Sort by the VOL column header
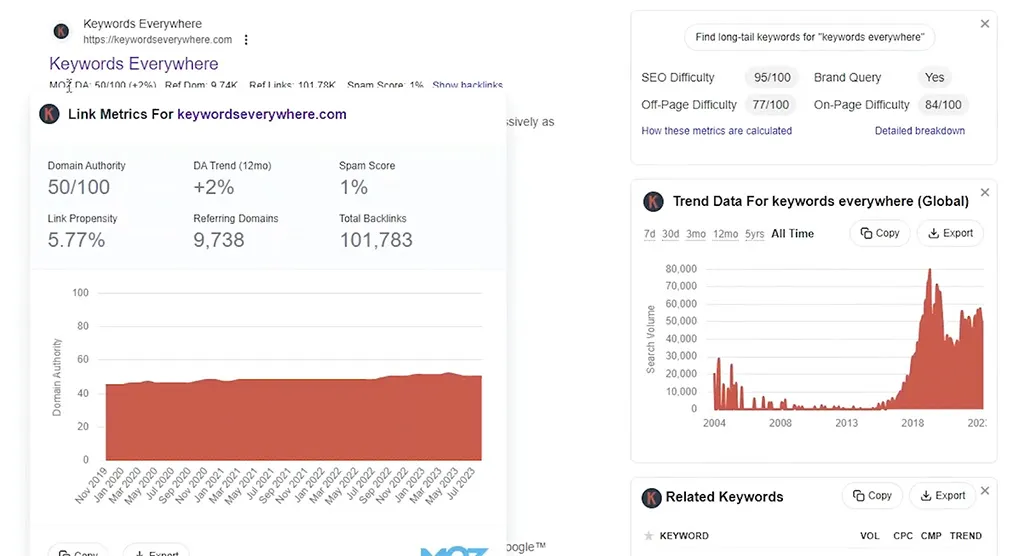Image resolution: width=1028 pixels, height=556 pixels. click(869, 536)
